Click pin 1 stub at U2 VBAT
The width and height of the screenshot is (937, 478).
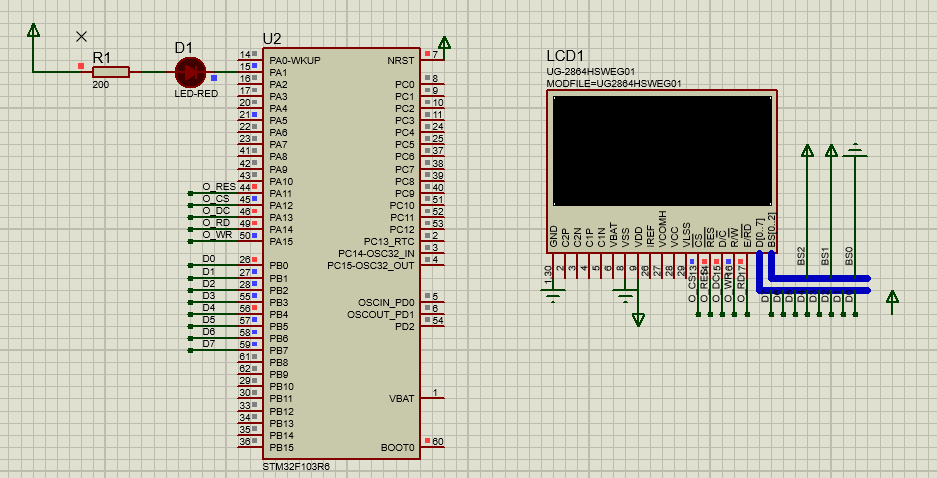click(x=432, y=398)
